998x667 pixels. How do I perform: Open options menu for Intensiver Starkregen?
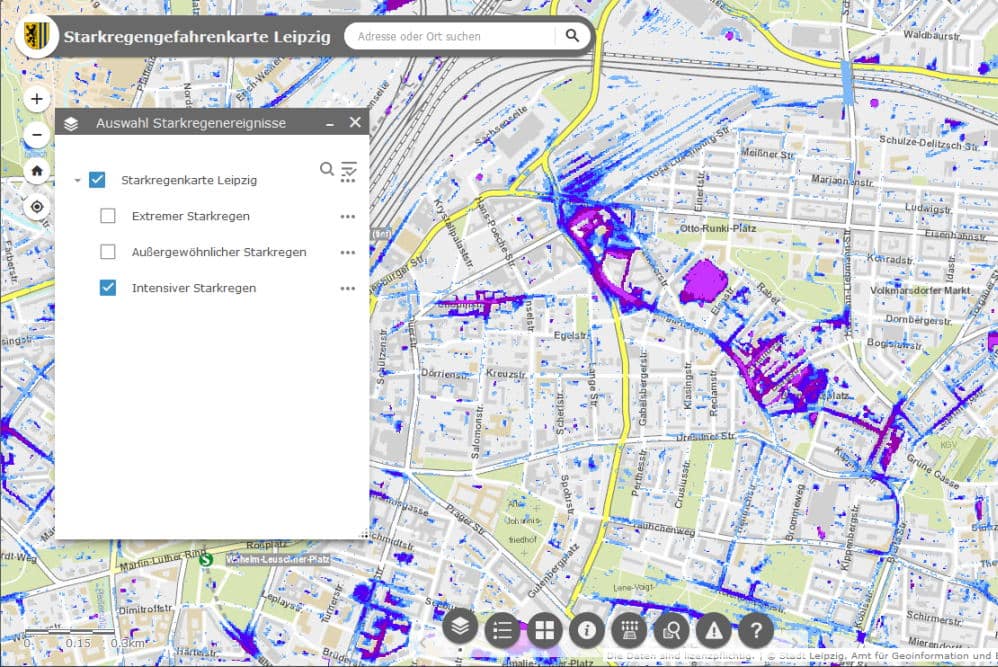tap(347, 288)
